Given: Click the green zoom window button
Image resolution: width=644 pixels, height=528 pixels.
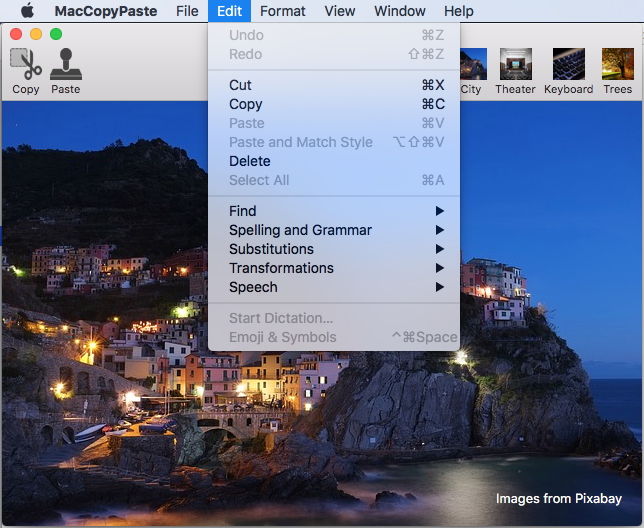Looking at the screenshot, I should pos(56,34).
